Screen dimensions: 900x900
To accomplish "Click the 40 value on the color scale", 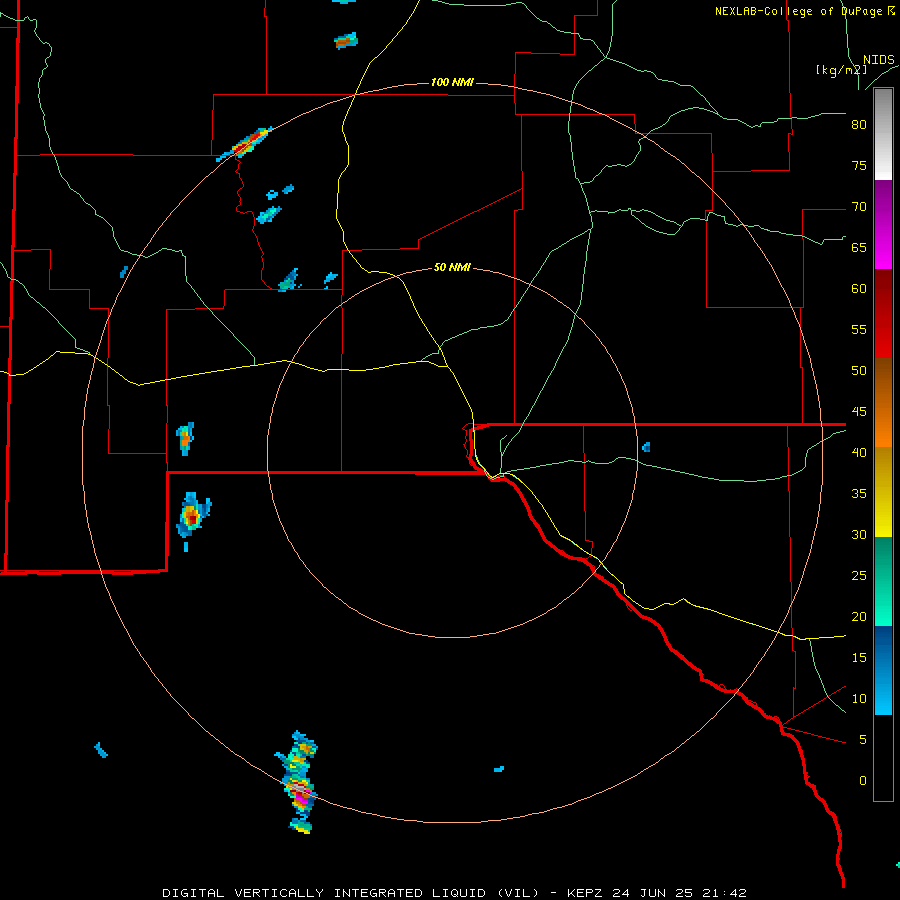I will [x=859, y=452].
